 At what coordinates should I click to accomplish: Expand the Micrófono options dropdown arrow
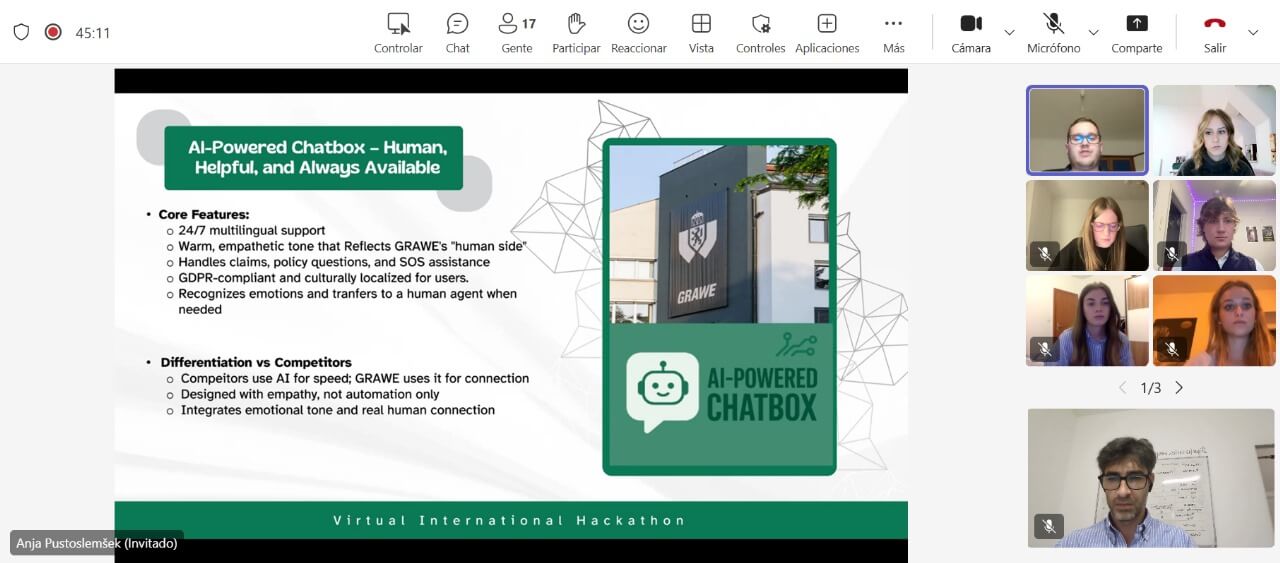pos(1093,32)
